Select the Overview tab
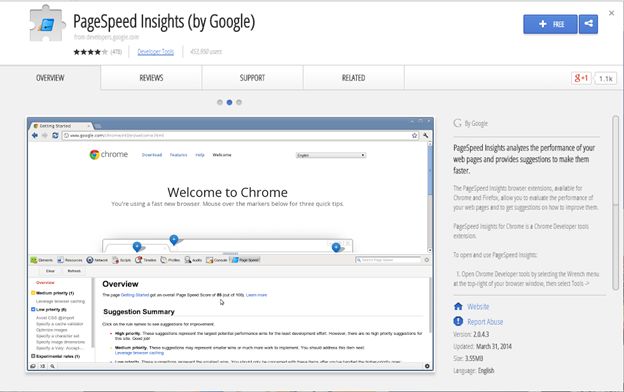The width and height of the screenshot is (624, 392). tap(50, 78)
